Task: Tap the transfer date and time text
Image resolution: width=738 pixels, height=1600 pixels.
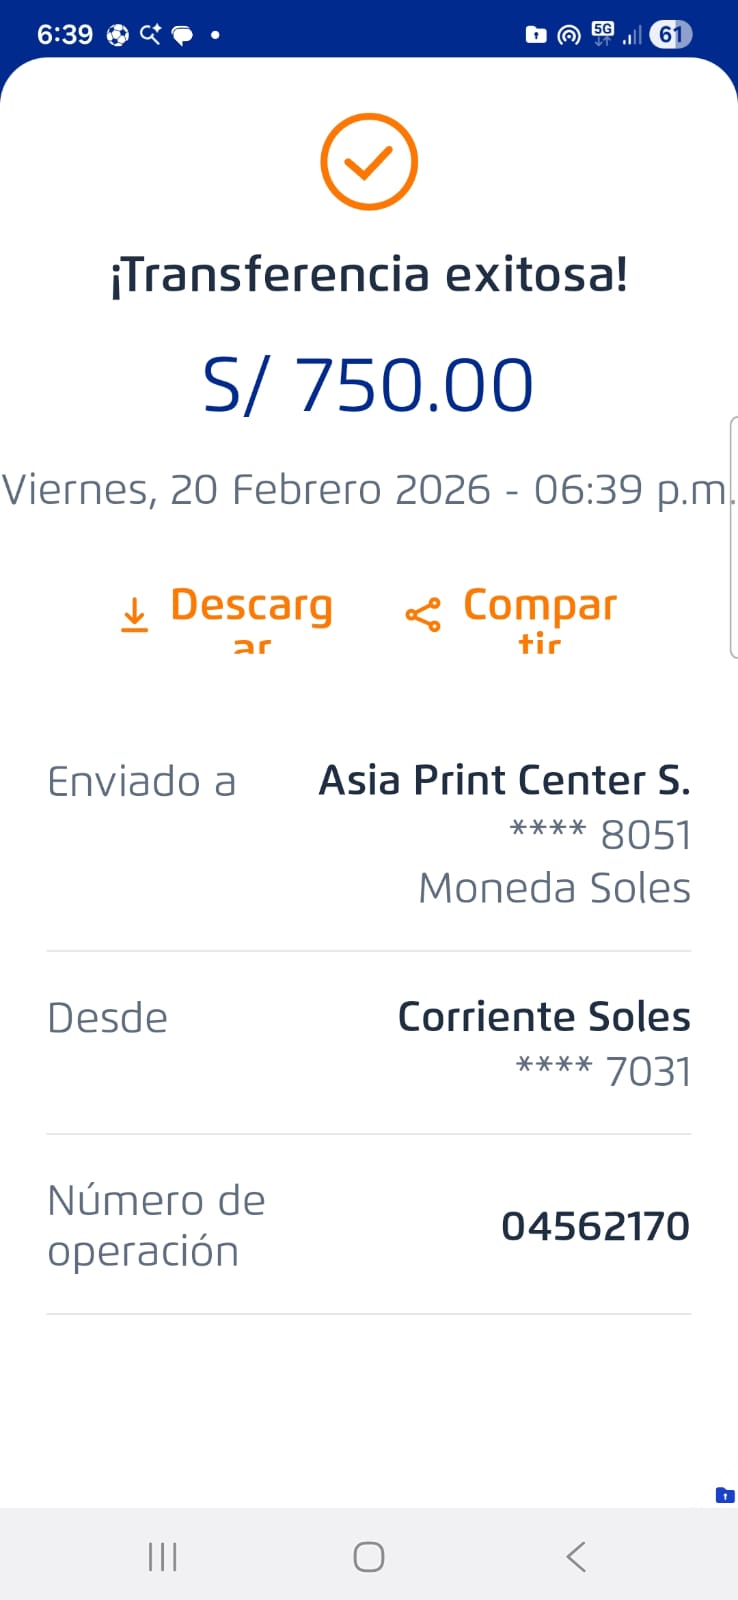Action: [x=368, y=490]
